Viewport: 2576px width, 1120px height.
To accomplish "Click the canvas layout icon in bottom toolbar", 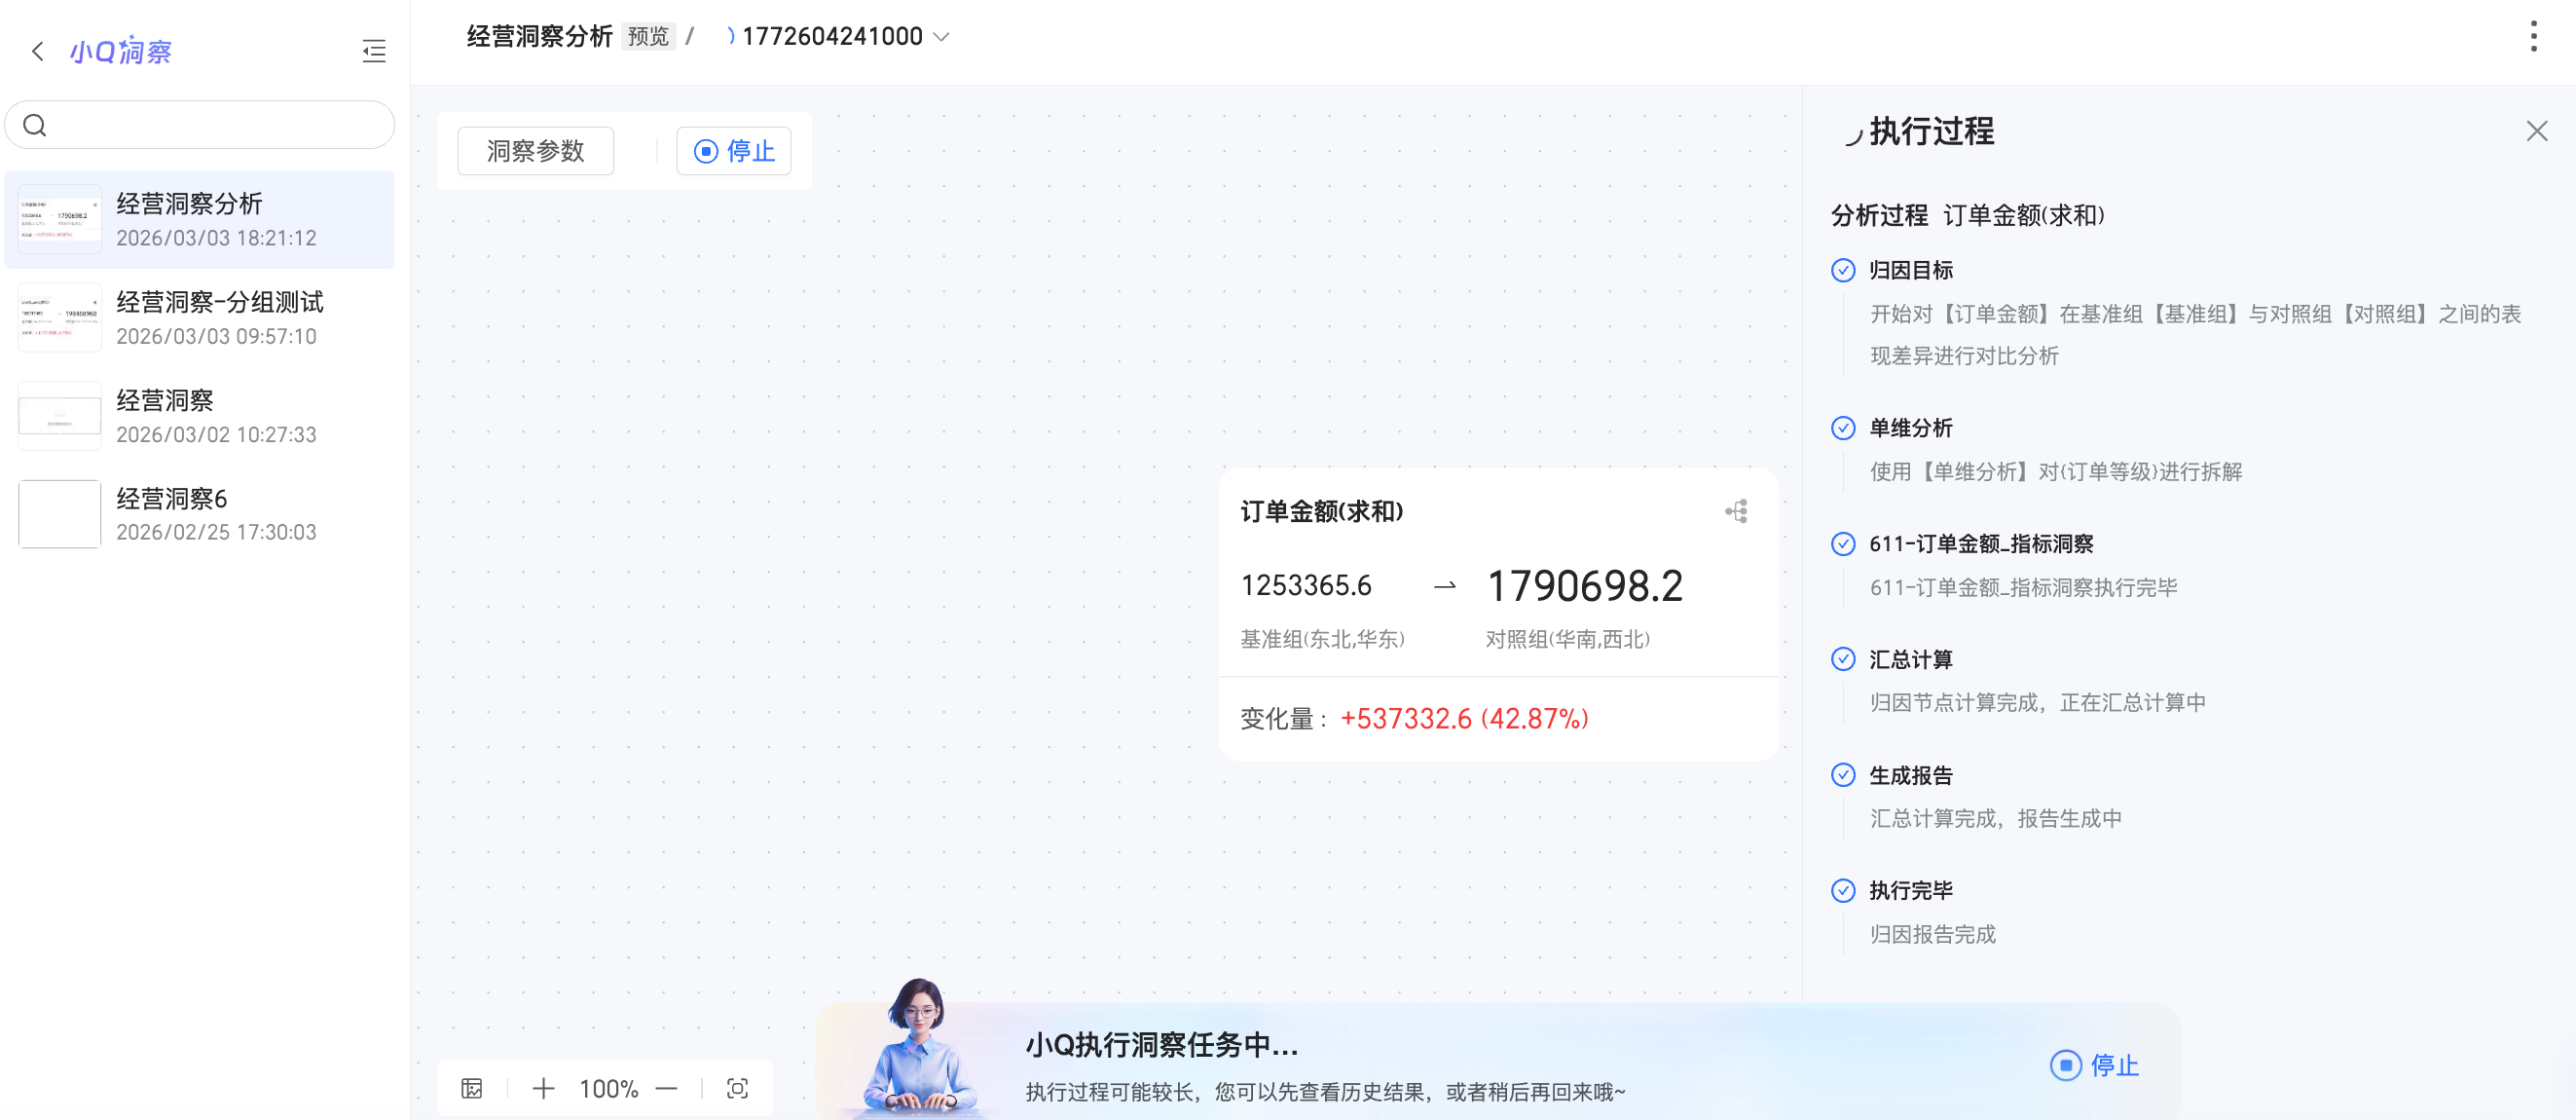I will click(x=472, y=1088).
